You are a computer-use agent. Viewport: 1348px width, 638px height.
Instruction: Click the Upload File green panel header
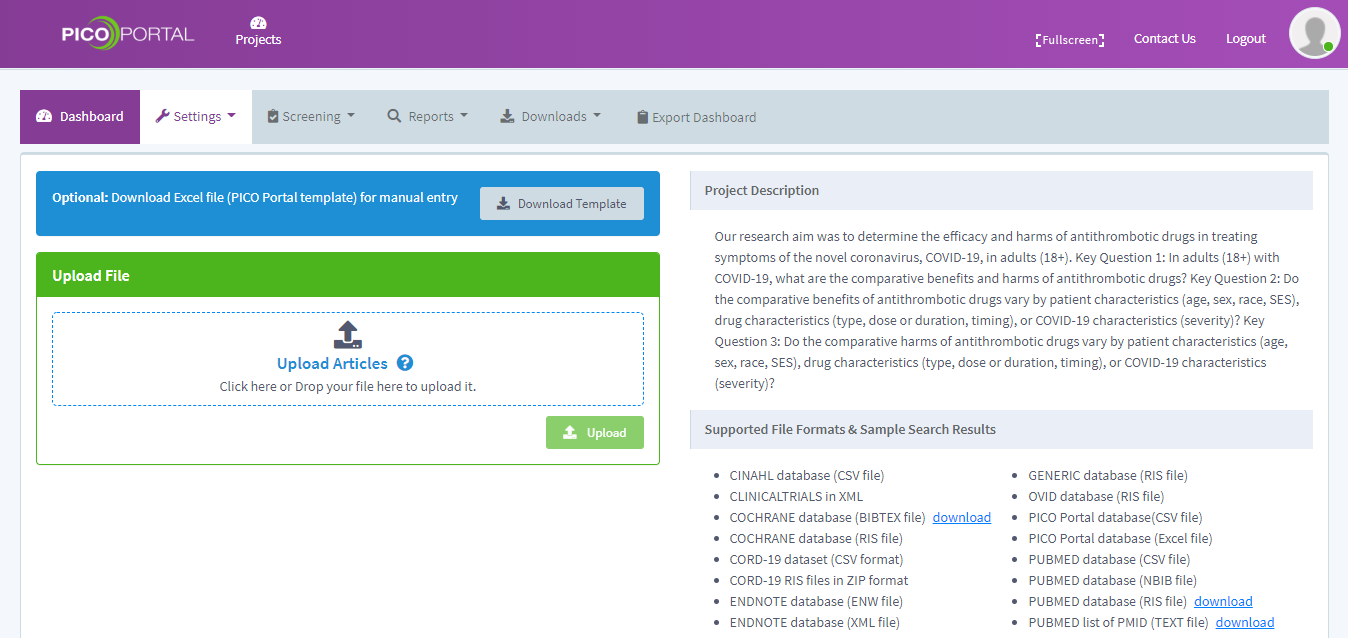(348, 275)
